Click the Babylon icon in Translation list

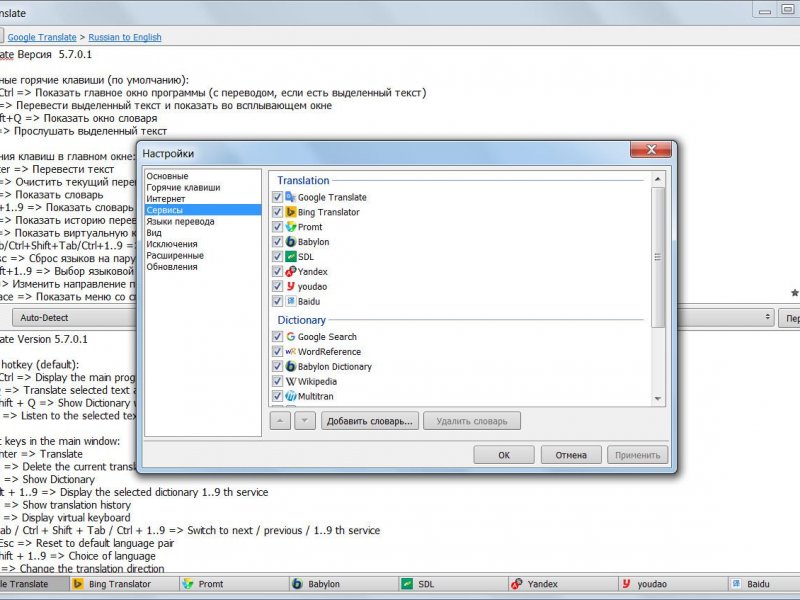(x=291, y=241)
